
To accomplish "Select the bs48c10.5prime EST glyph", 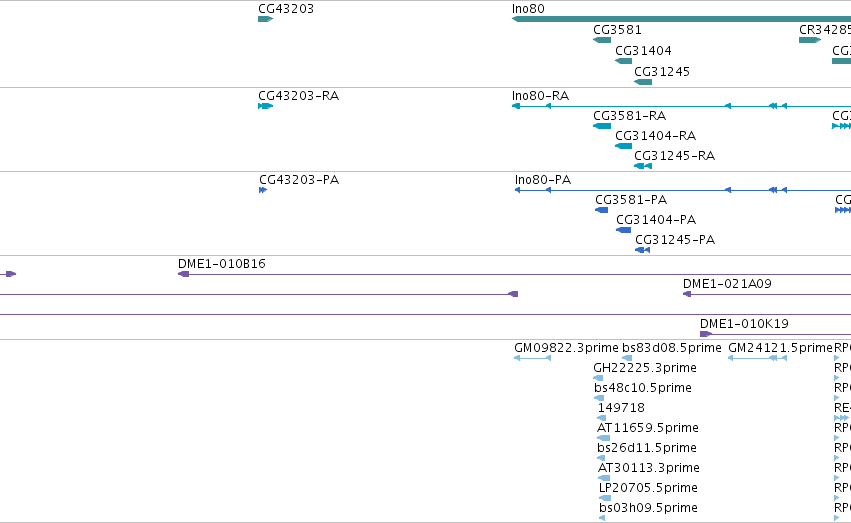I will (599, 398).
